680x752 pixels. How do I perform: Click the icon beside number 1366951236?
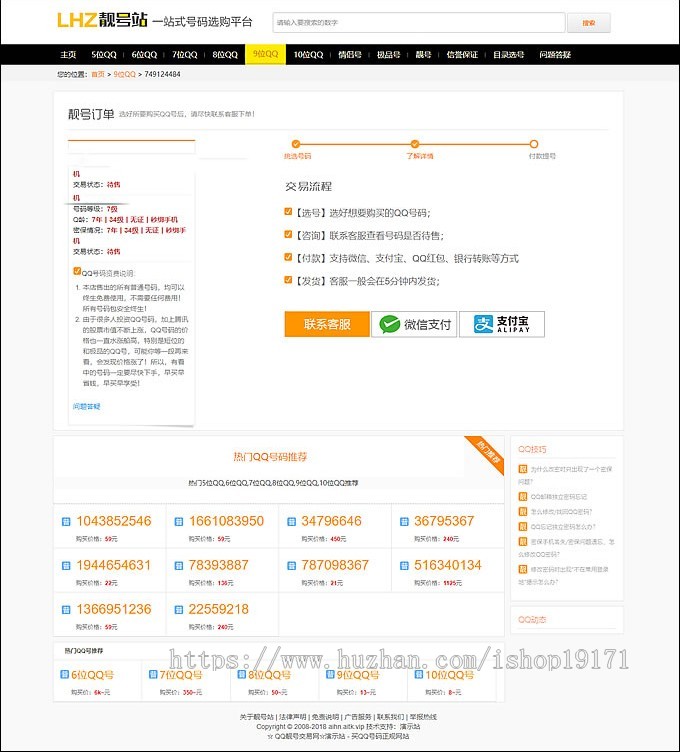click(66, 610)
